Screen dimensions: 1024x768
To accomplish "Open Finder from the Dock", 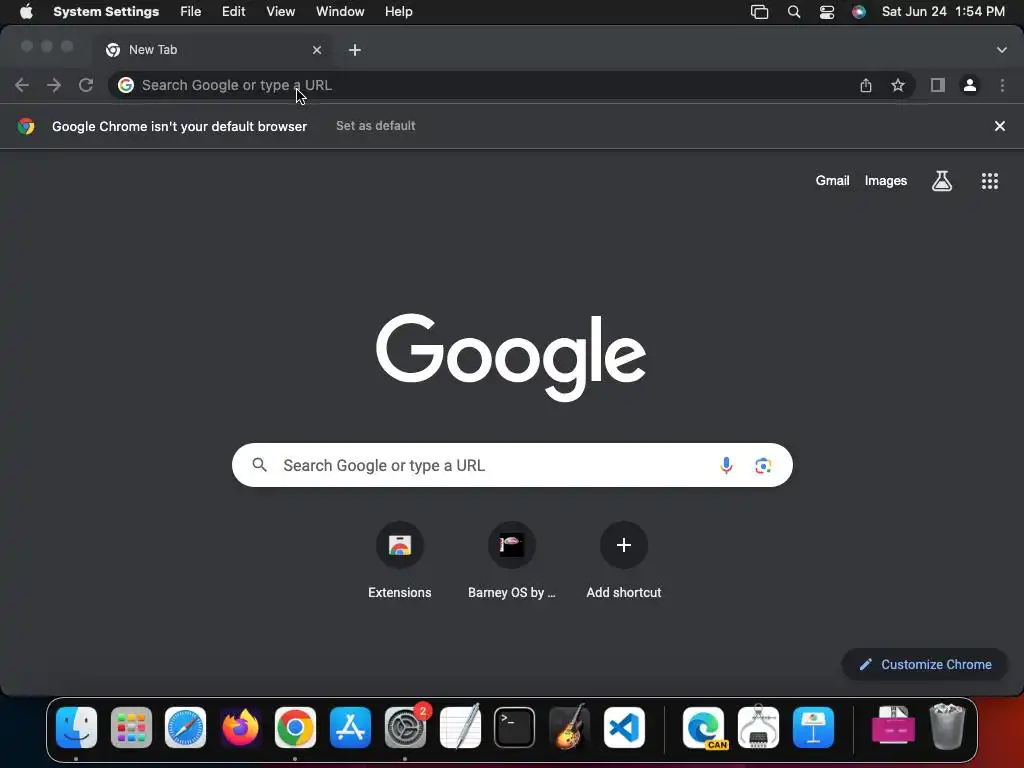I will [76, 727].
